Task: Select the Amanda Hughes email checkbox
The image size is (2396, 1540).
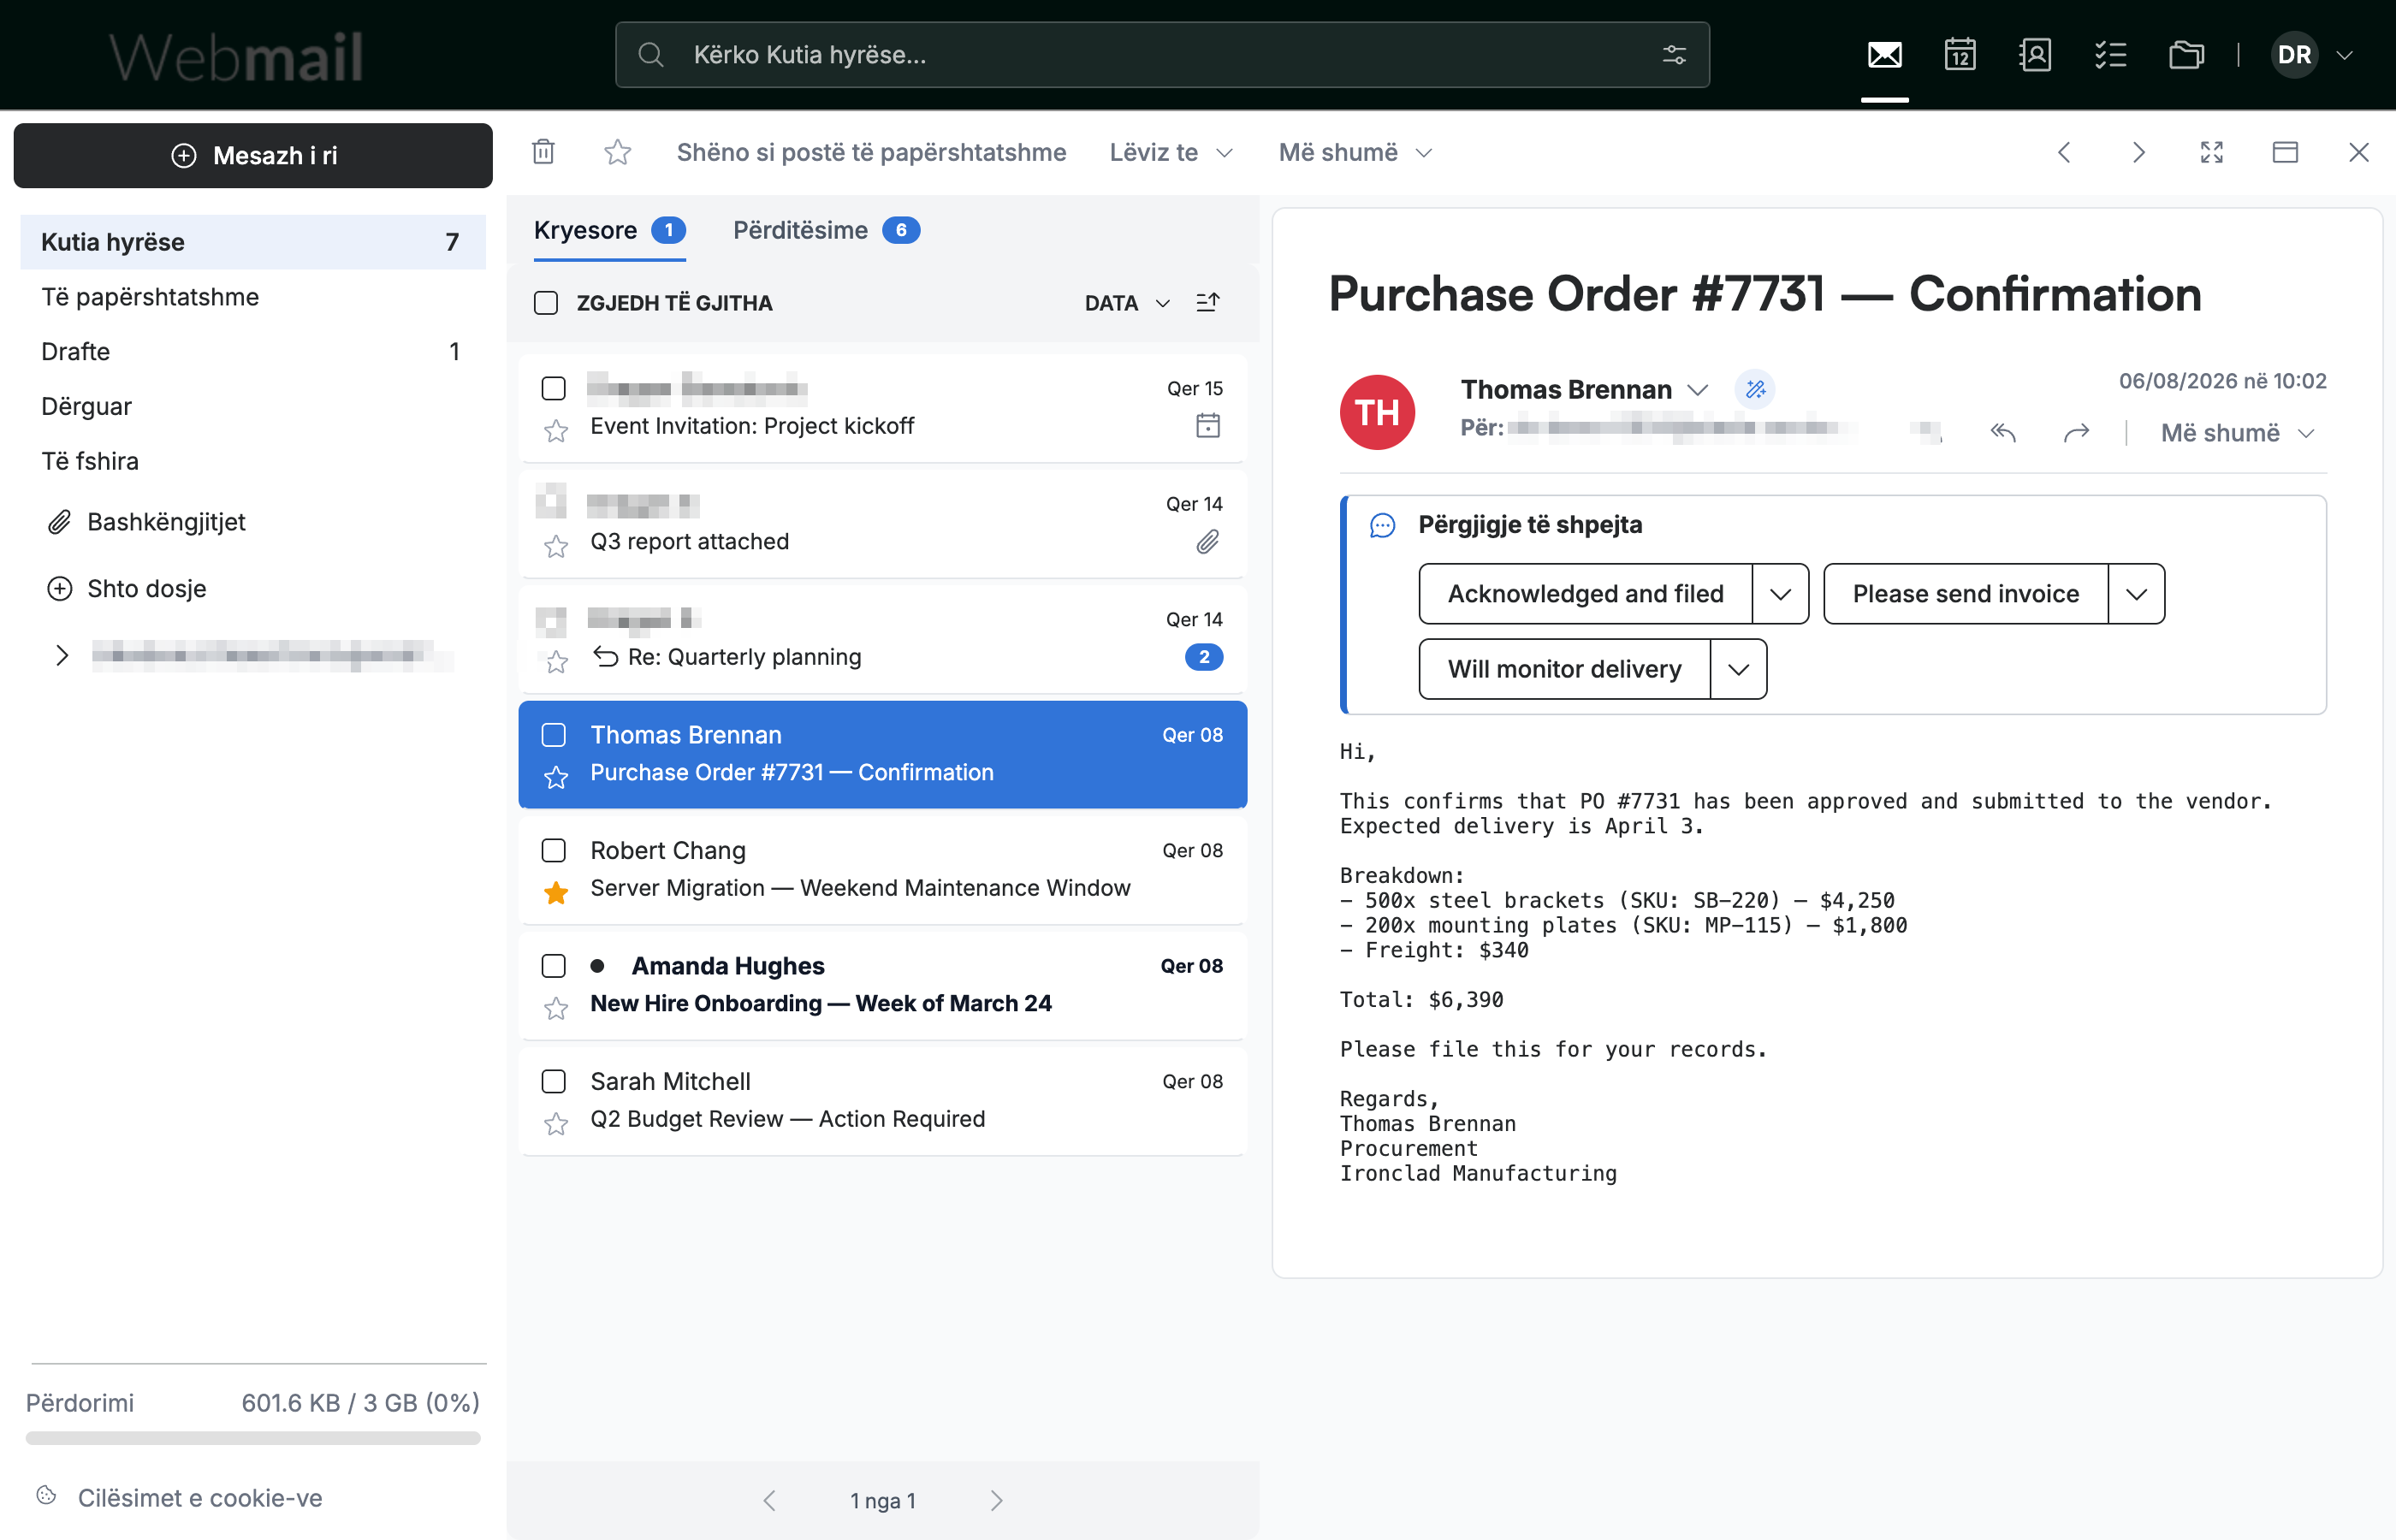Action: pyautogui.click(x=553, y=966)
